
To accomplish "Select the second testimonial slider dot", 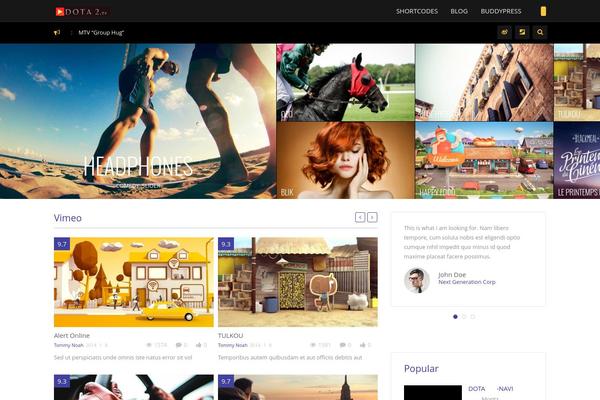I will (x=464, y=317).
